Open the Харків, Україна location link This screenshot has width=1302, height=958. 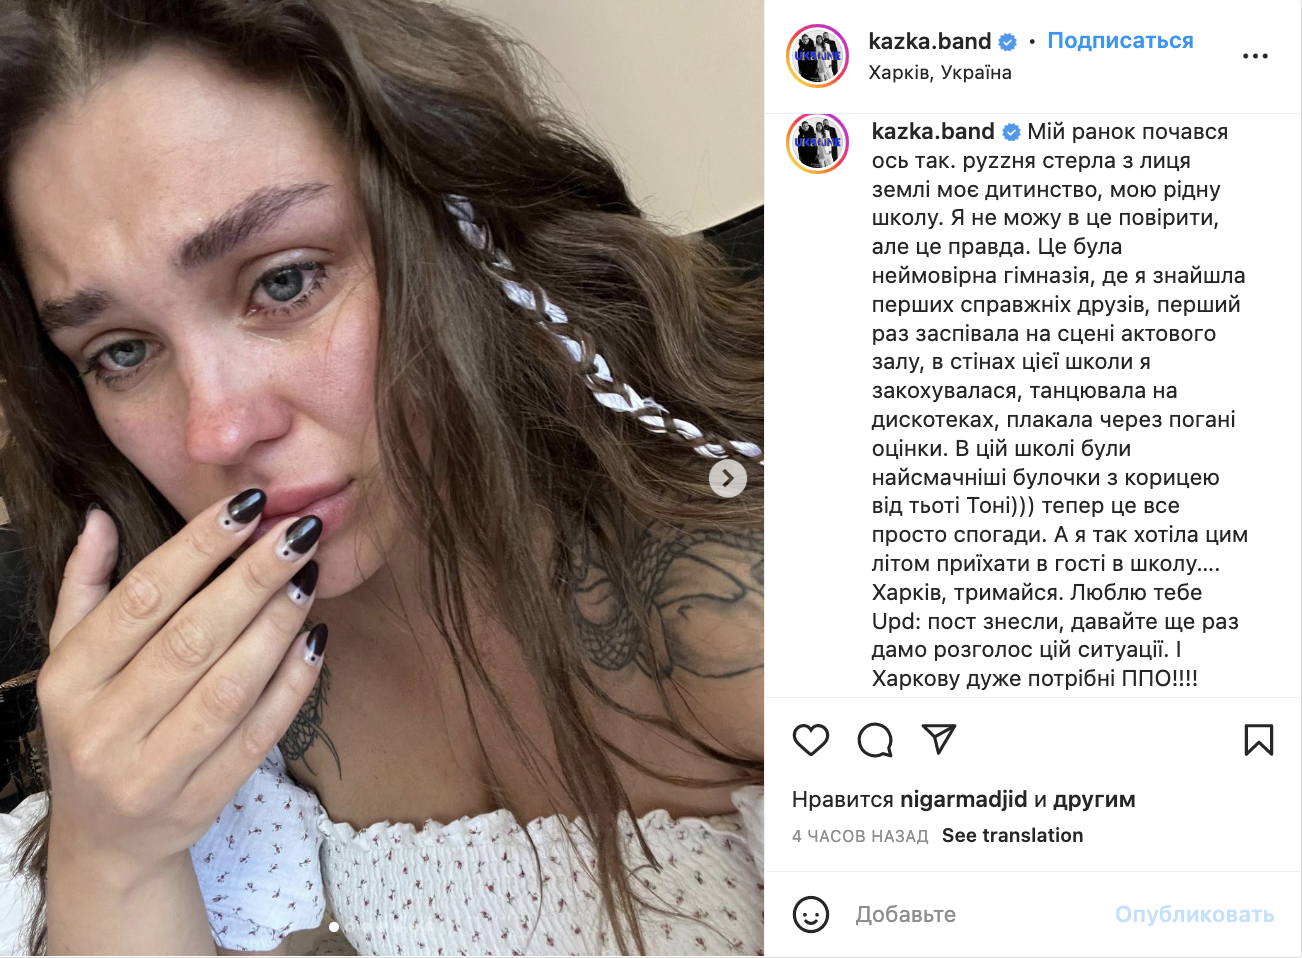(940, 72)
